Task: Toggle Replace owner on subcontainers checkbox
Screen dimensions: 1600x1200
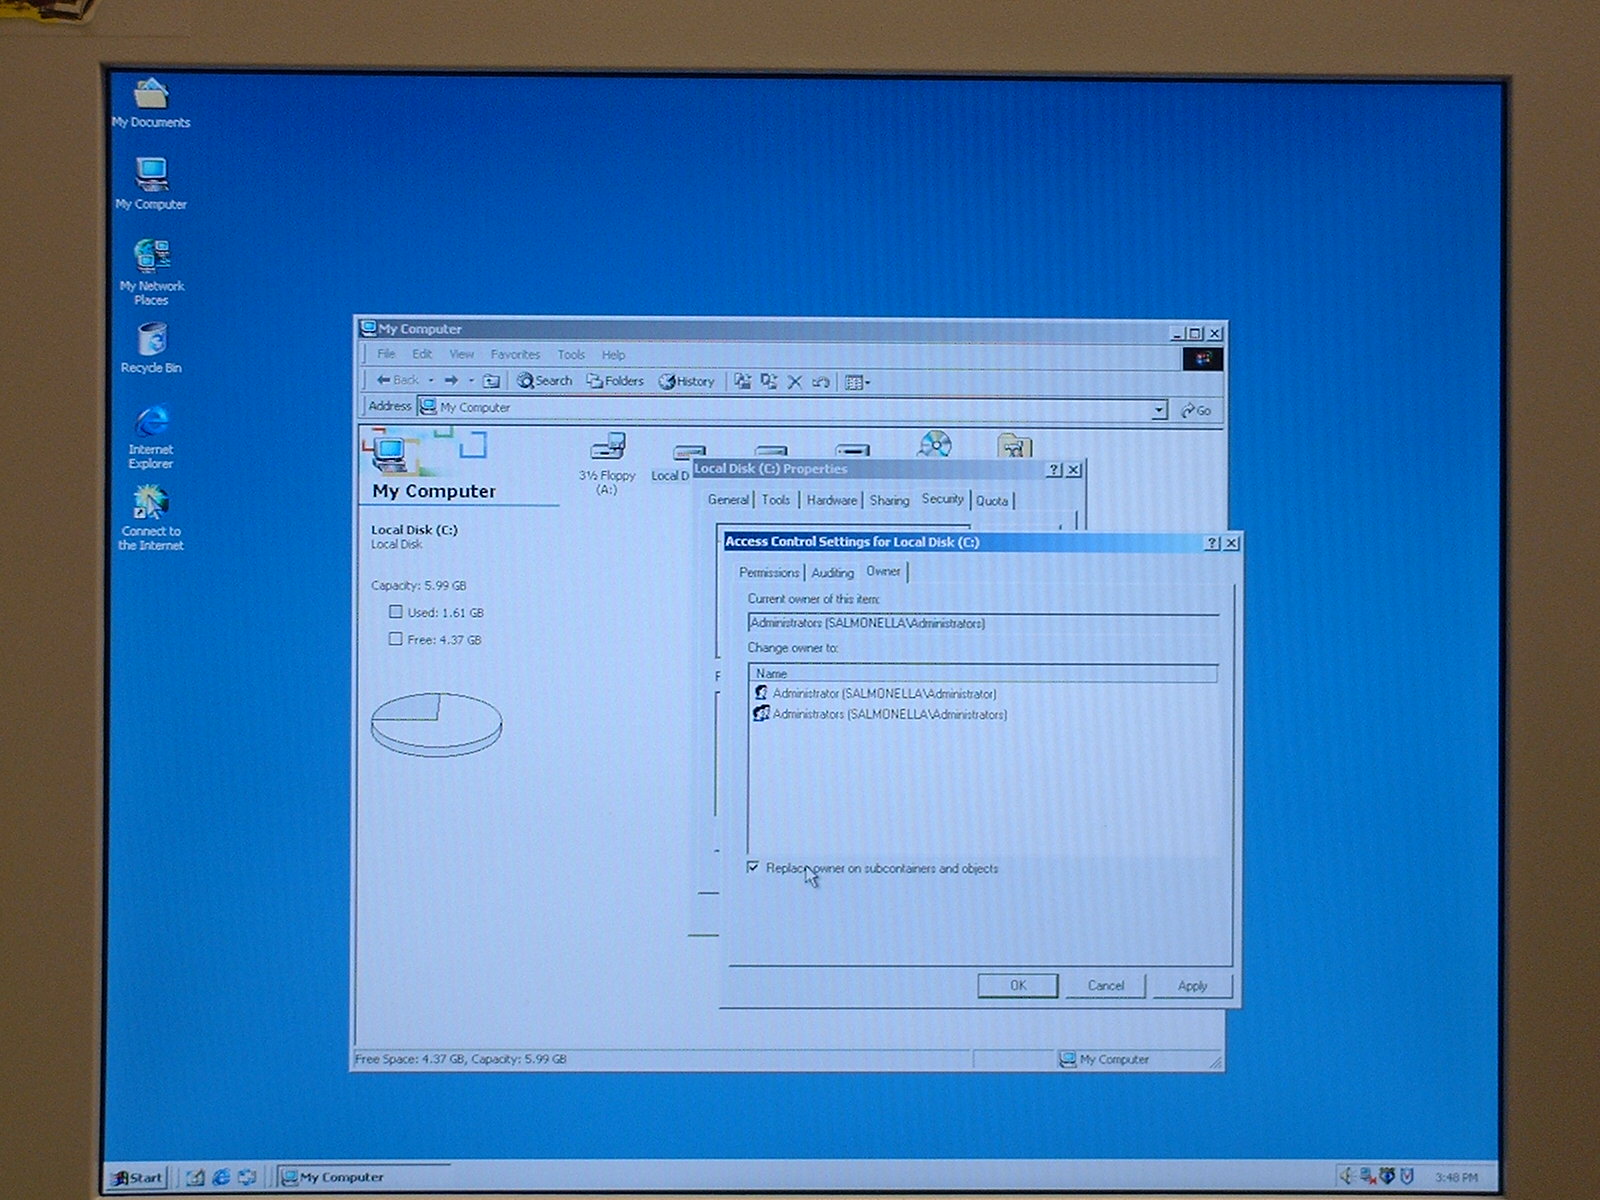Action: point(753,867)
